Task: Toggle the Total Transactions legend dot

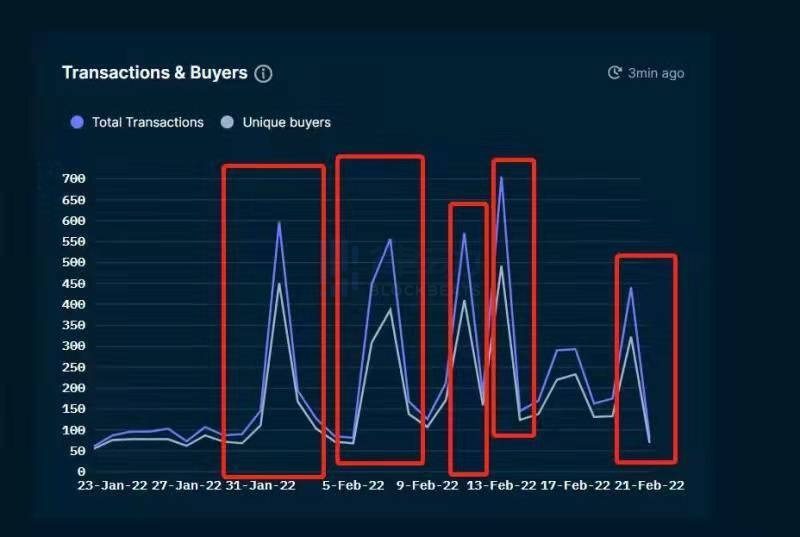Action: 77,122
